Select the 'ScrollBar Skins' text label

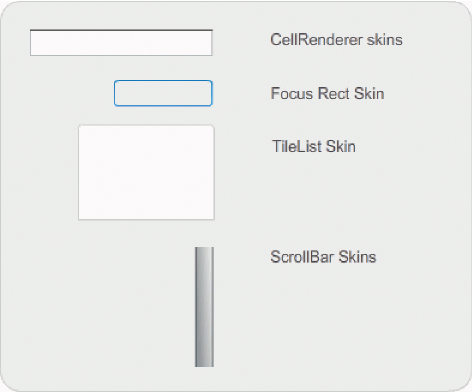click(323, 257)
